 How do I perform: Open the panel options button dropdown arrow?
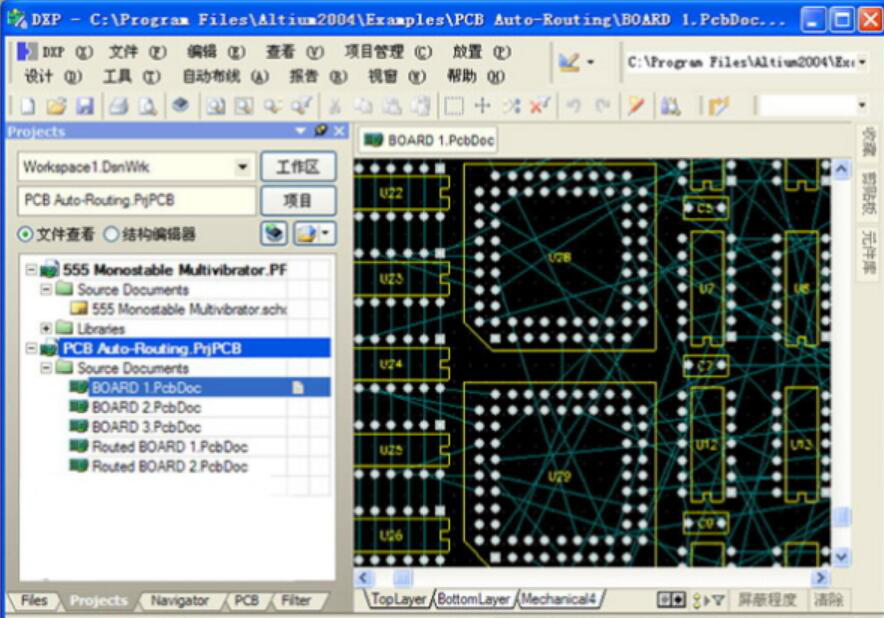tap(326, 233)
